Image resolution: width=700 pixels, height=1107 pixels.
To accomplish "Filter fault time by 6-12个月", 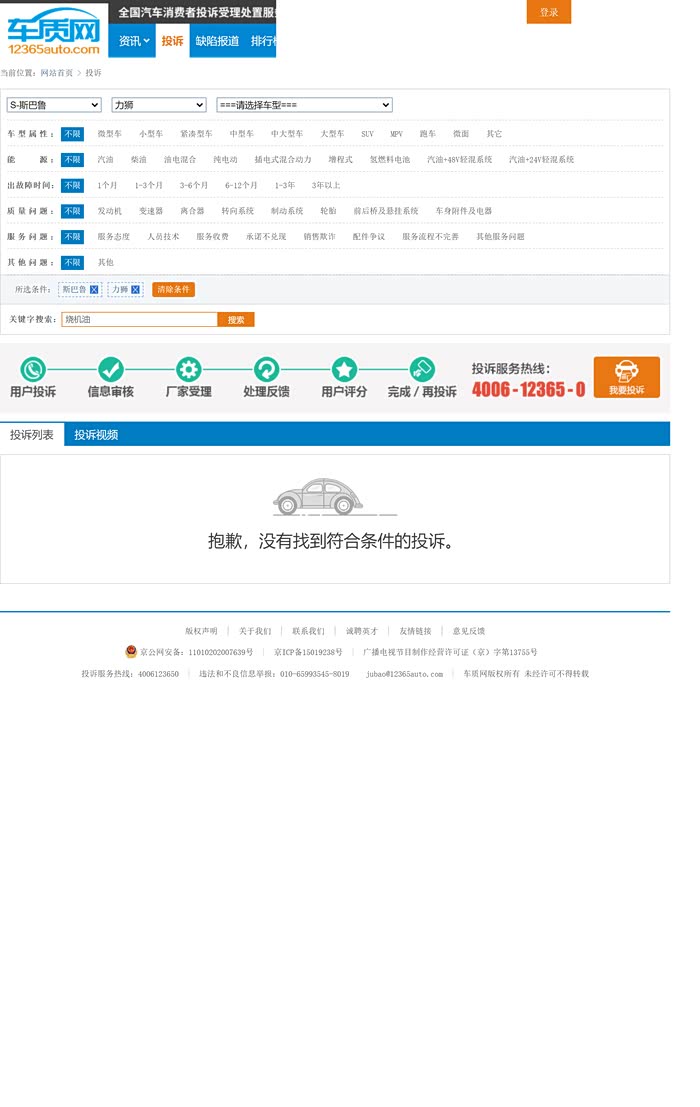I will (x=241, y=185).
